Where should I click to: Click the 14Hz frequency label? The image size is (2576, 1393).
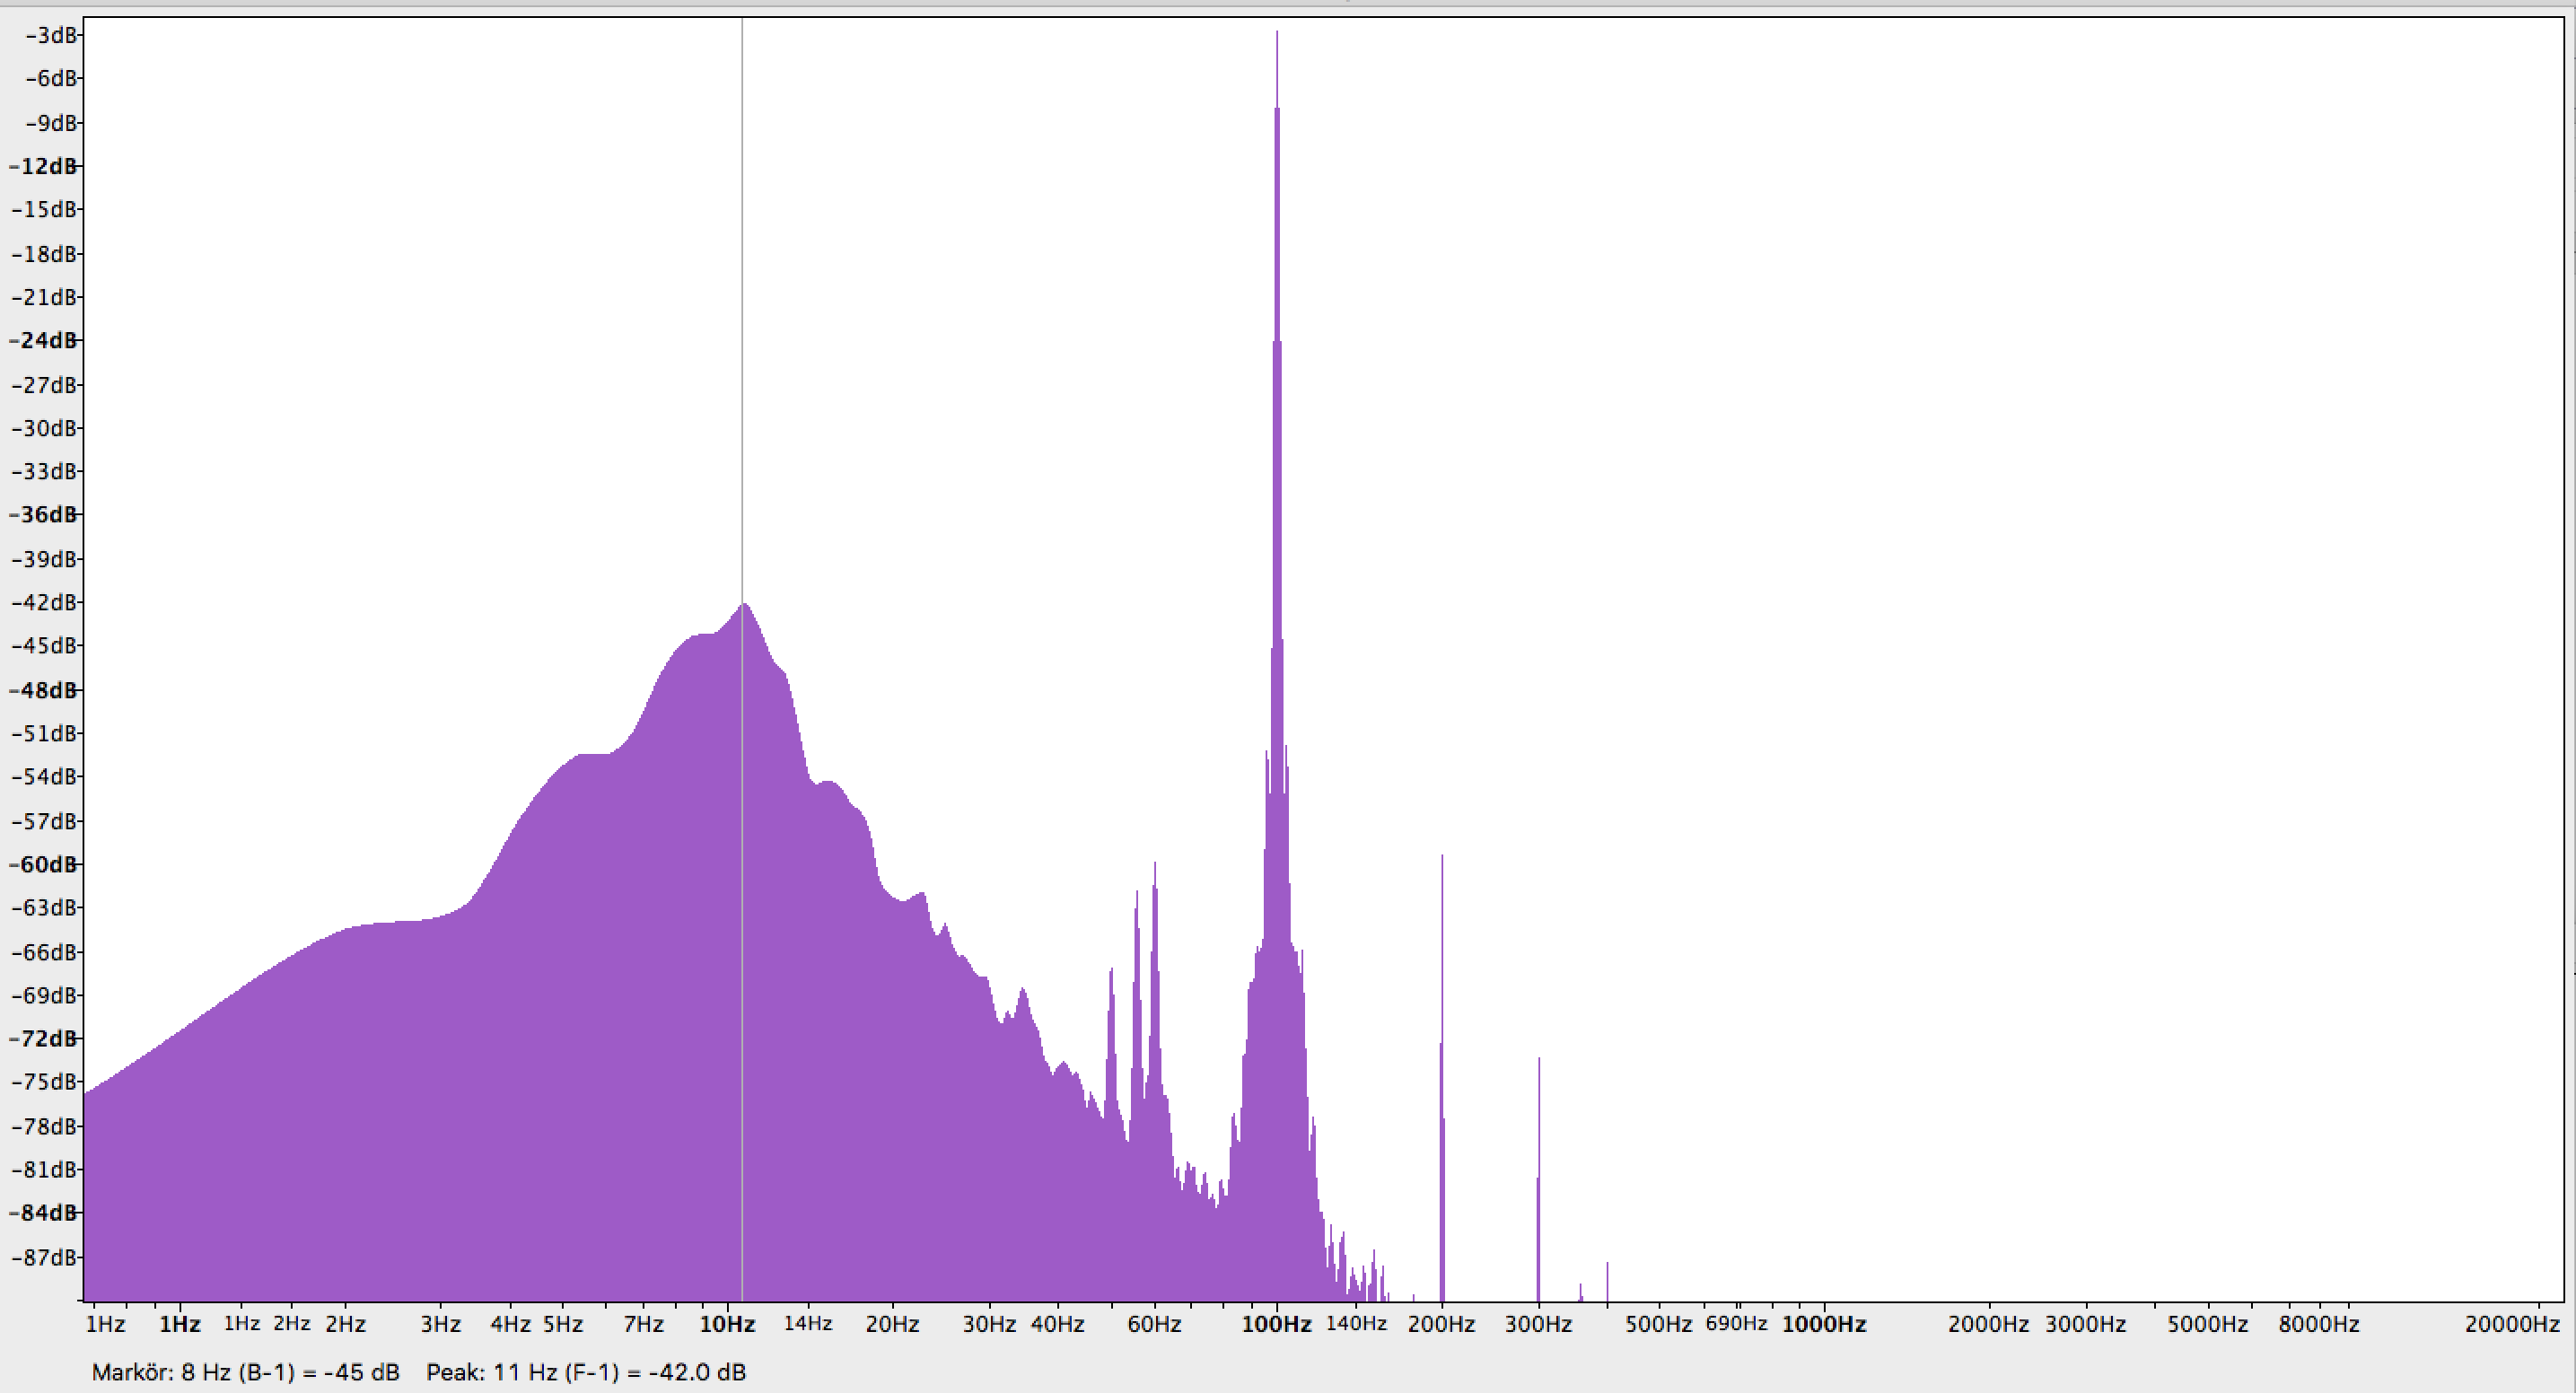pyautogui.click(x=808, y=1323)
